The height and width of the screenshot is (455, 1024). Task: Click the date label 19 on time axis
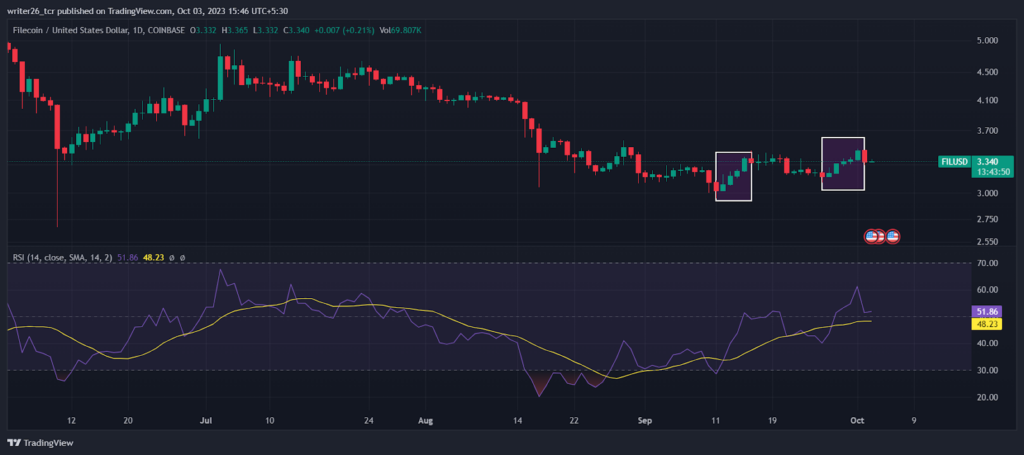point(773,420)
